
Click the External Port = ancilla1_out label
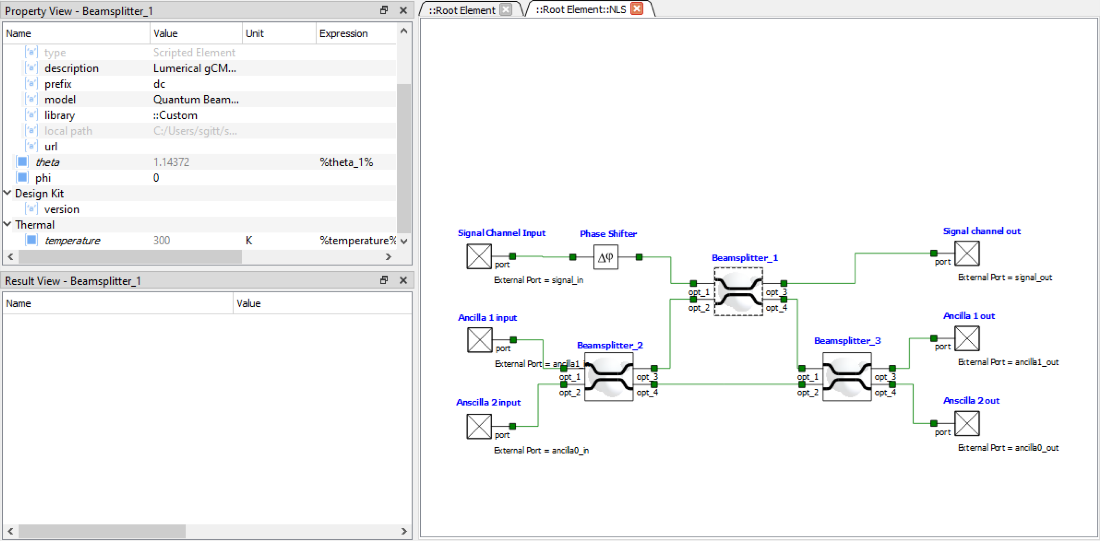(x=1008, y=362)
